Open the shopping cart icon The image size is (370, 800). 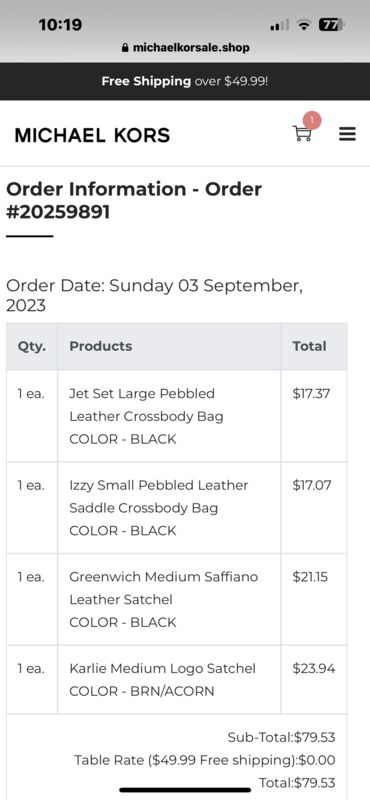302,134
